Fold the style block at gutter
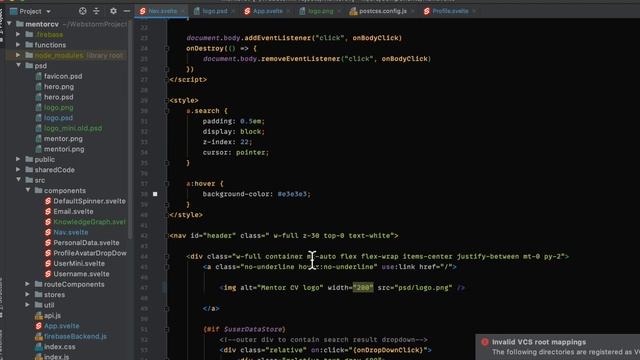 167,100
